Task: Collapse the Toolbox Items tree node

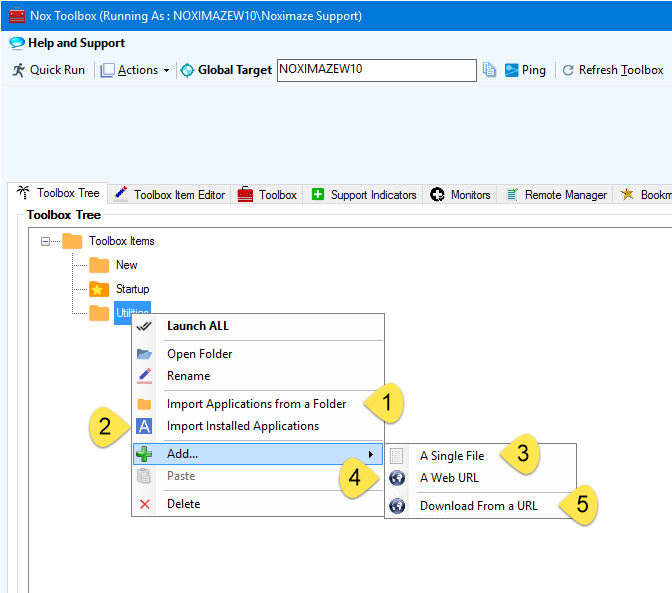Action: (45, 242)
